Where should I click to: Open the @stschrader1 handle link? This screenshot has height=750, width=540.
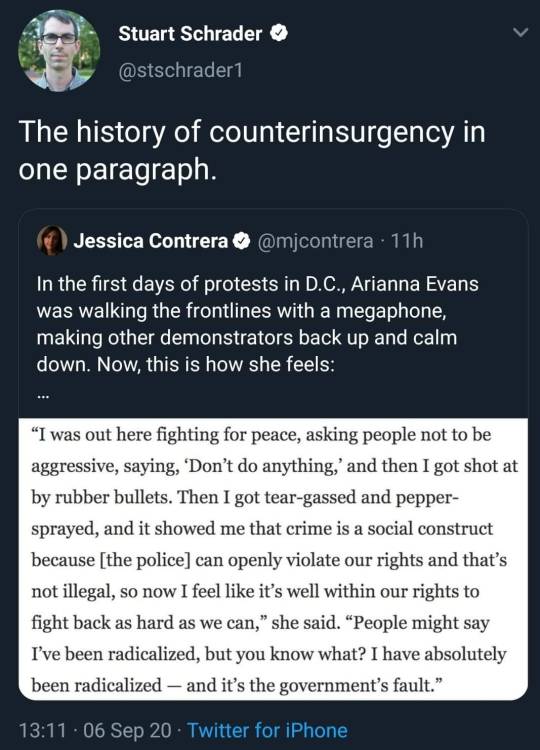point(180,71)
